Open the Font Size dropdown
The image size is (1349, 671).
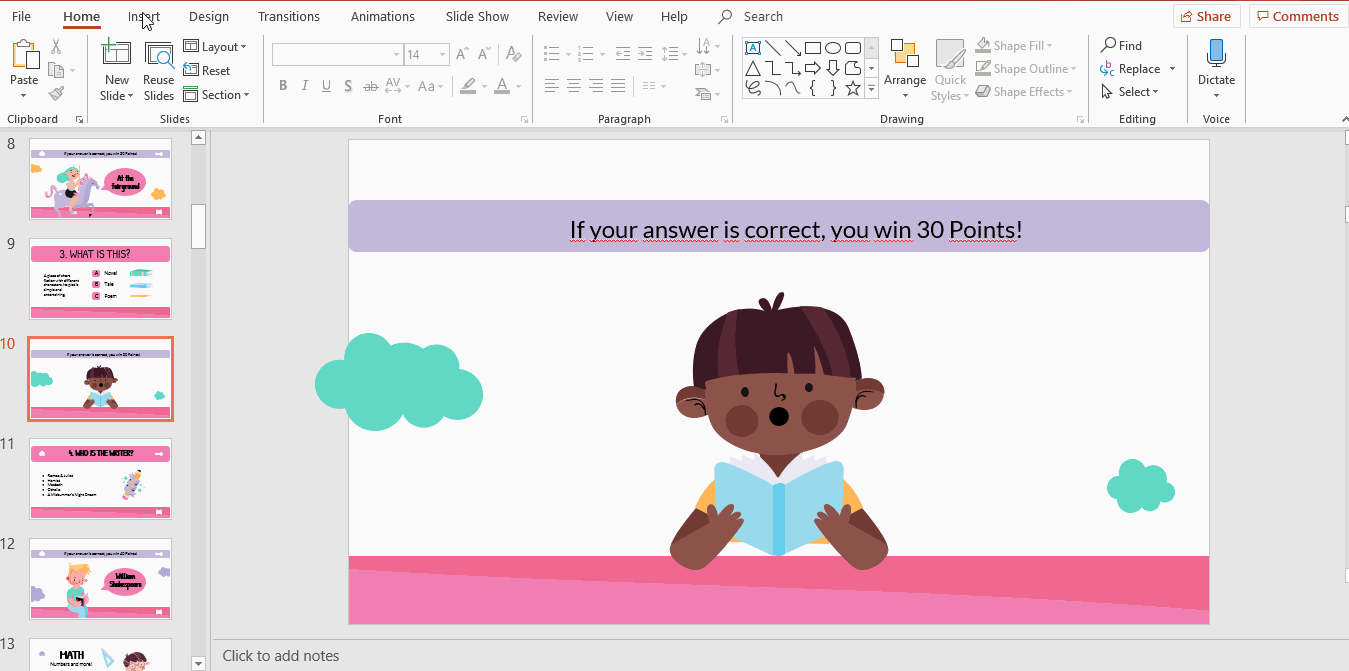click(441, 54)
